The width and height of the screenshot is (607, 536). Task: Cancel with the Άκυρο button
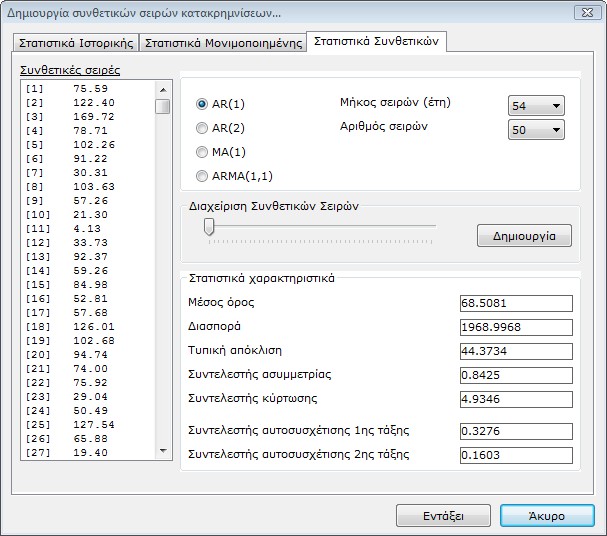click(x=546, y=516)
